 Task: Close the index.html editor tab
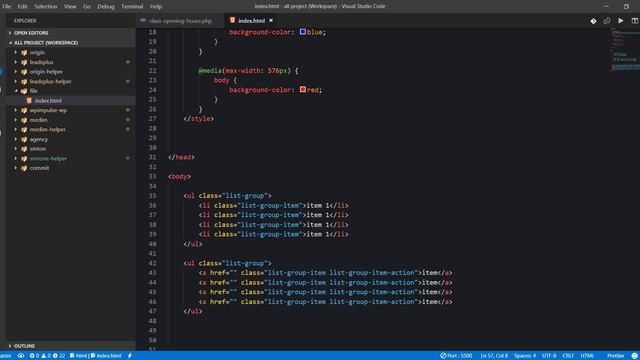pyautogui.click(x=271, y=20)
